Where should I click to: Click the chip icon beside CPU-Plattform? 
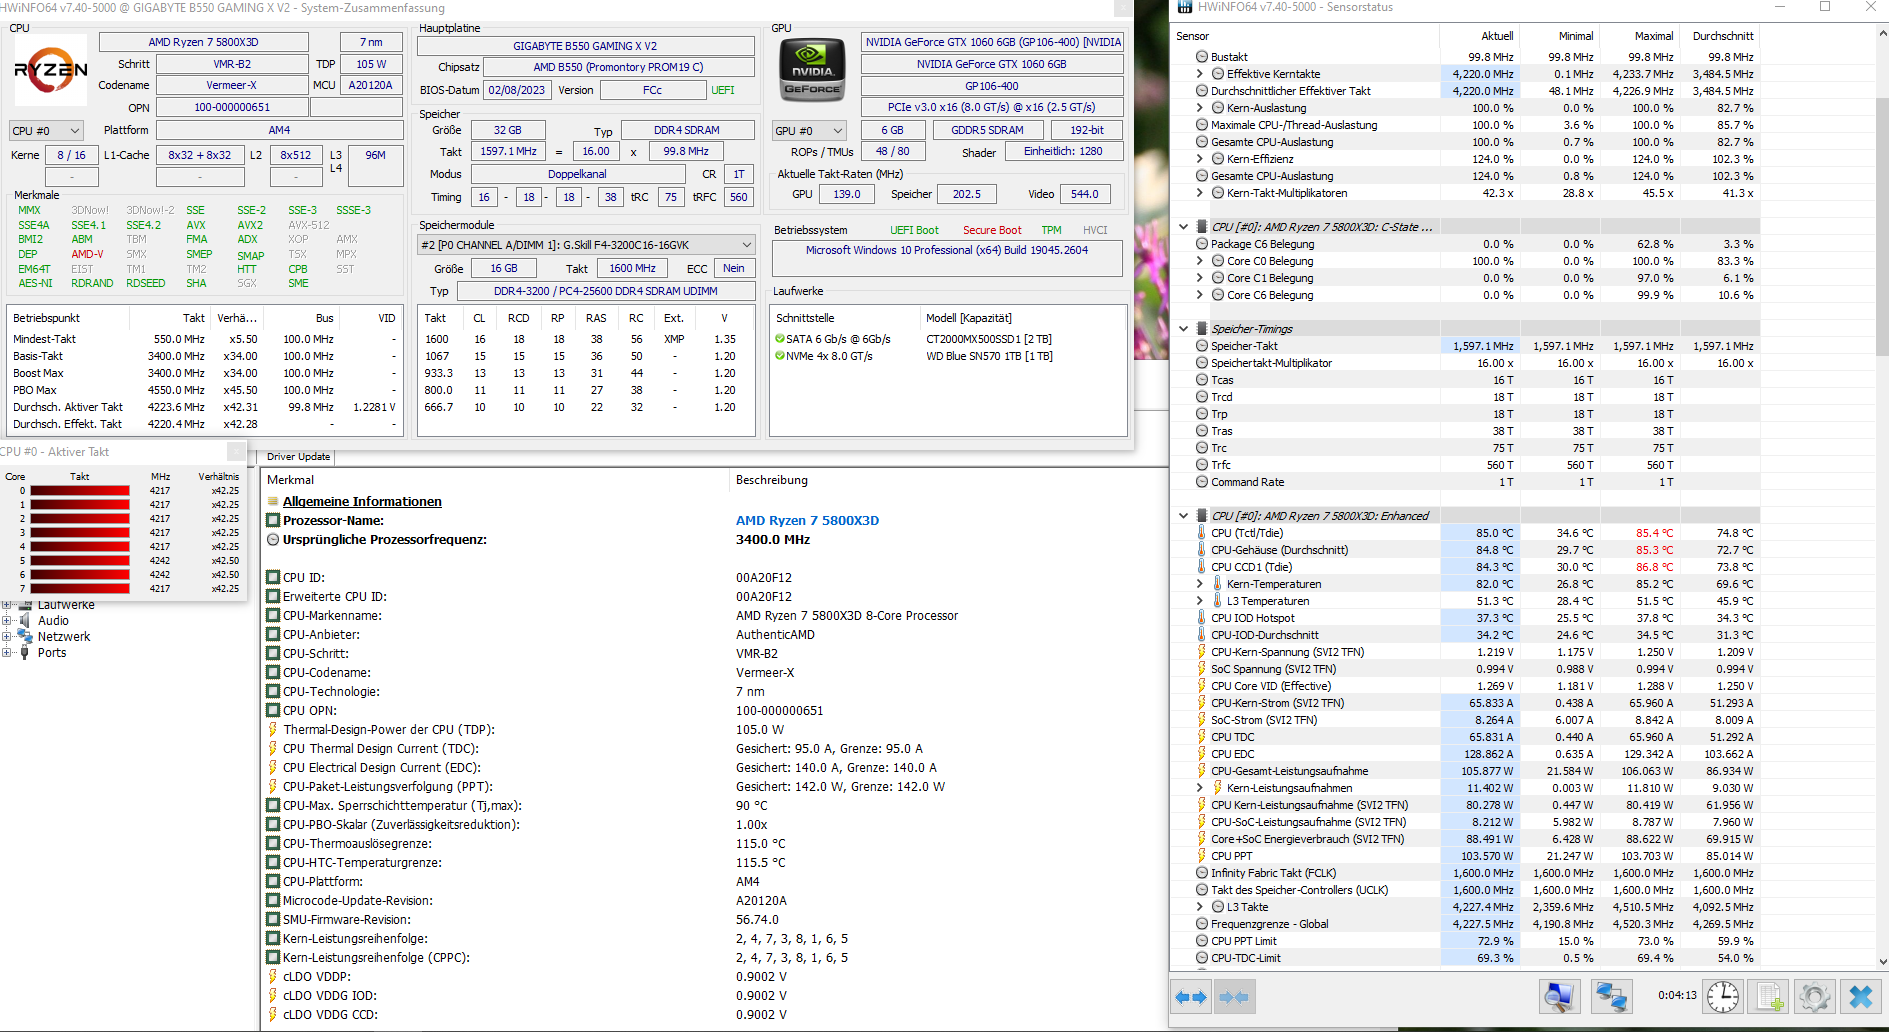click(273, 882)
